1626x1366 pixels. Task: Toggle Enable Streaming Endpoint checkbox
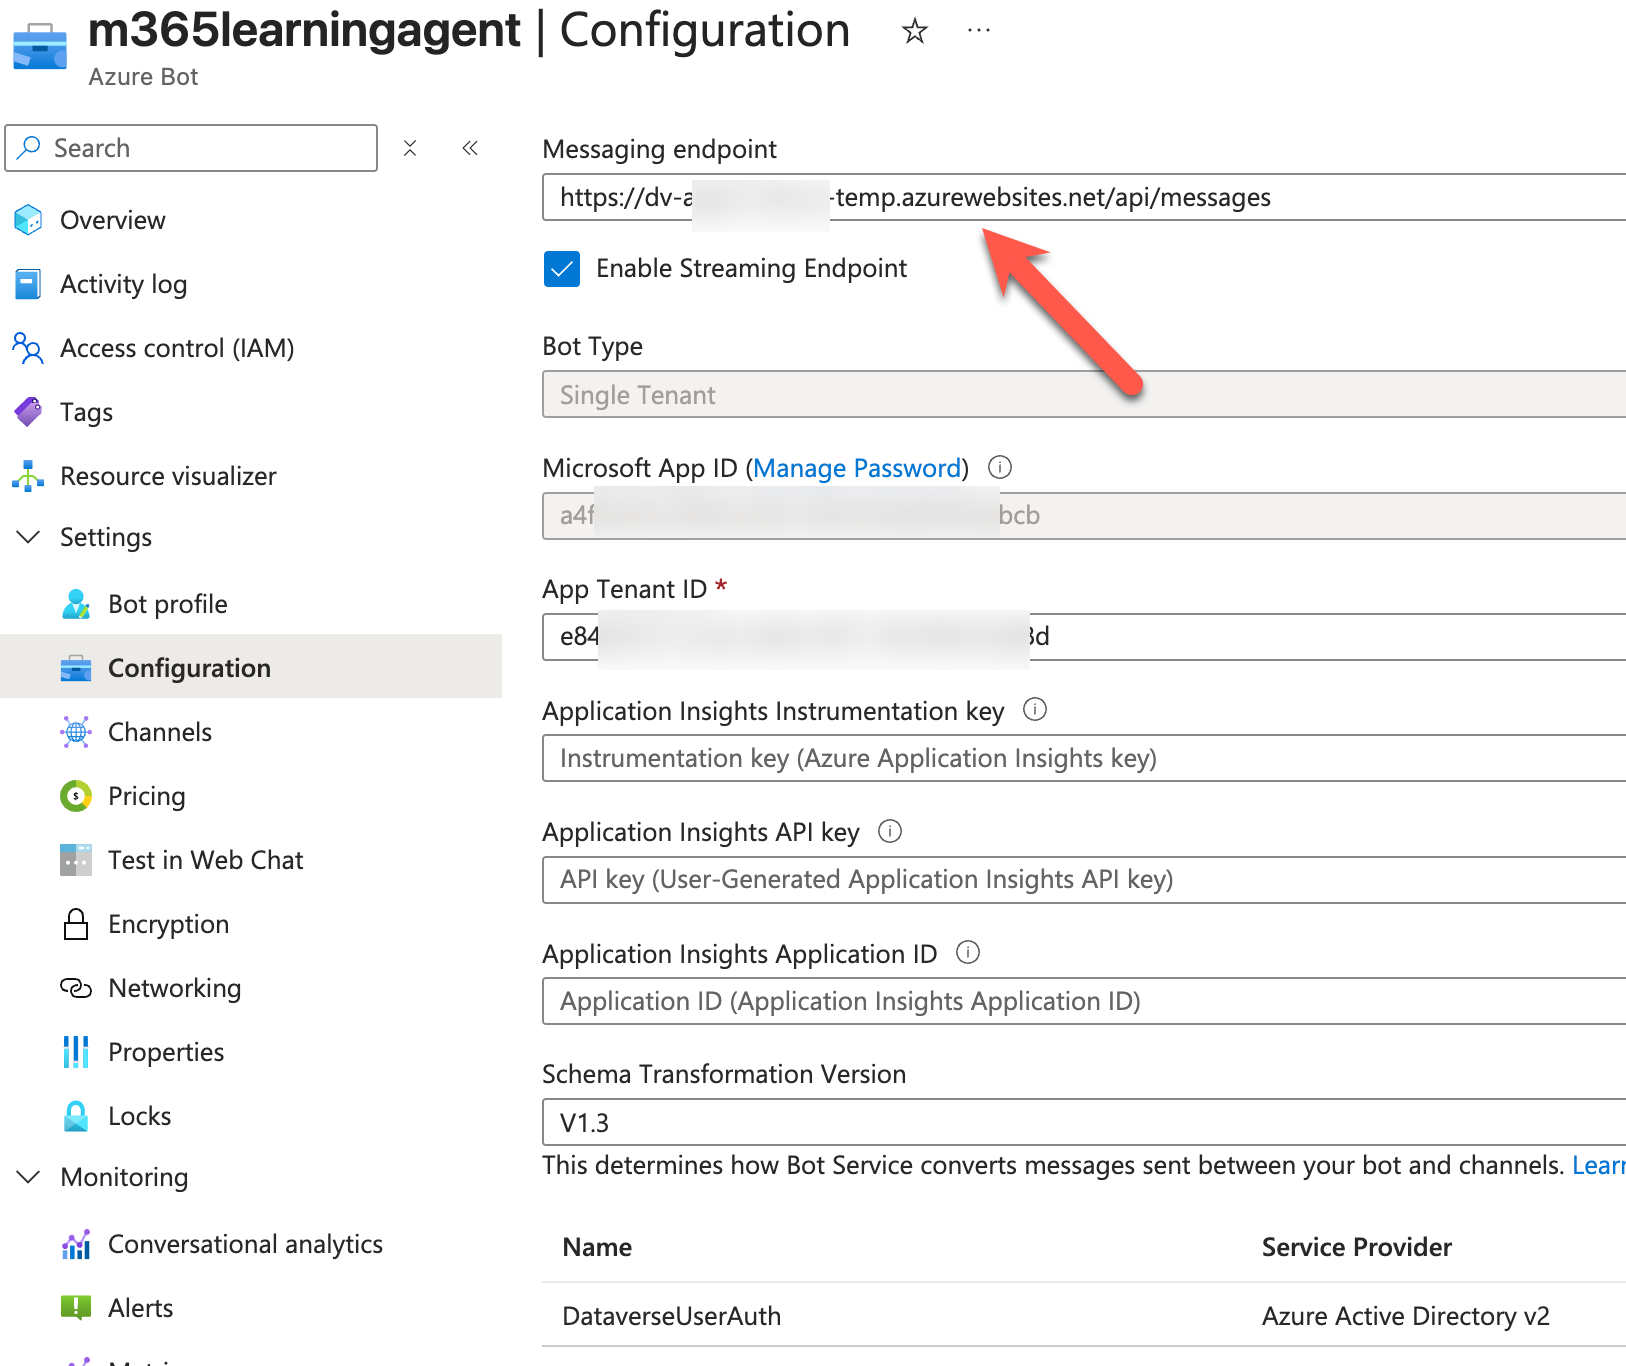point(562,269)
